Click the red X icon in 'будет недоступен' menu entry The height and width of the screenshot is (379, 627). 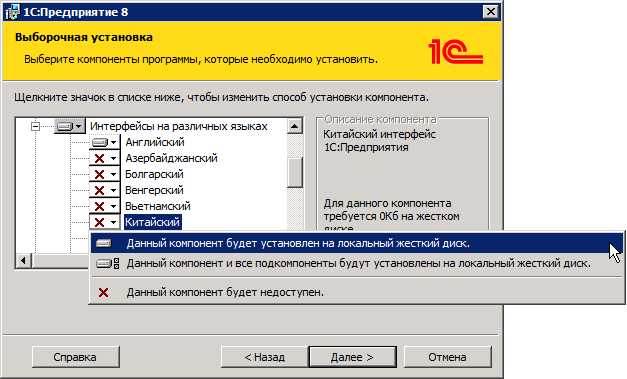coord(104,293)
